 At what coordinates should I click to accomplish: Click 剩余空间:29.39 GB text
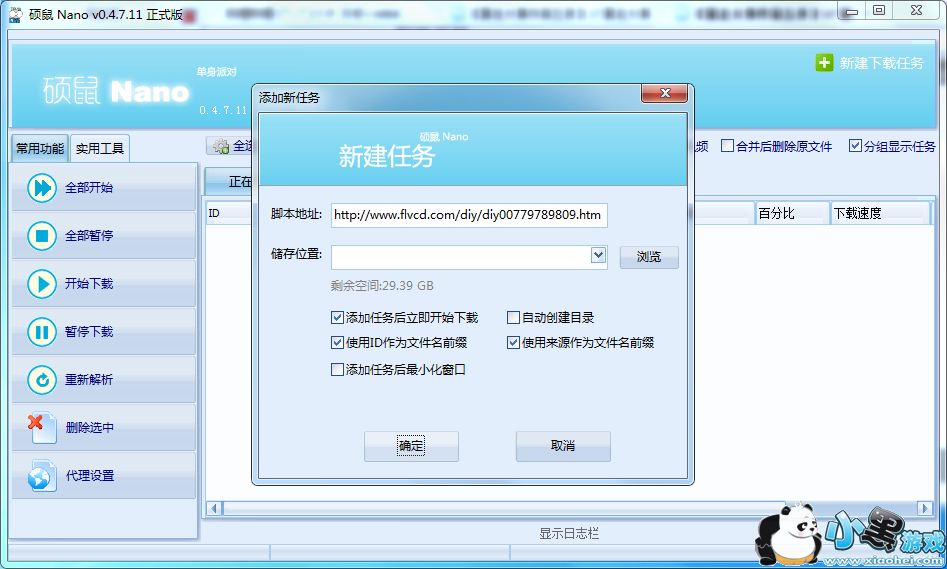pos(382,286)
